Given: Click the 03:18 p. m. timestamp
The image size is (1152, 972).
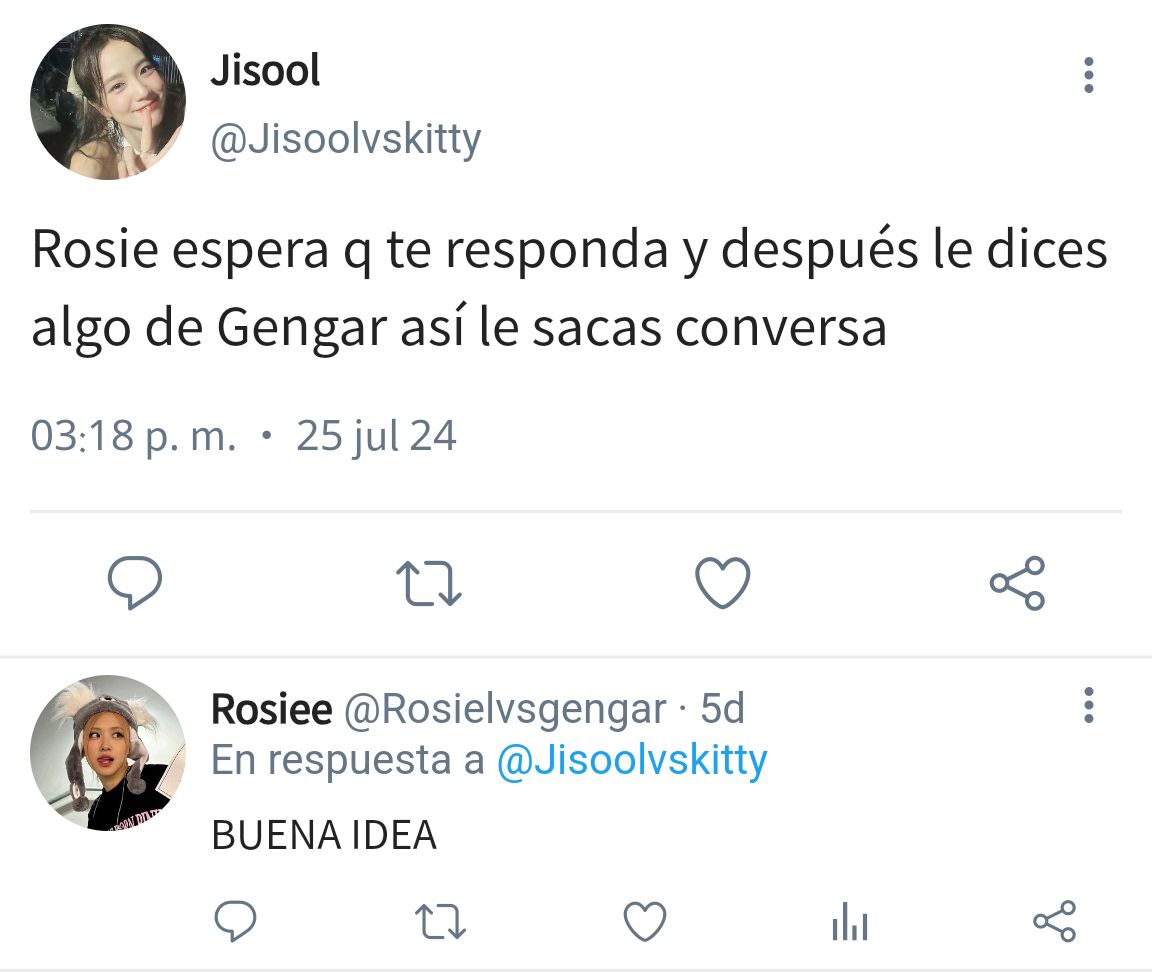Looking at the screenshot, I should (x=134, y=436).
